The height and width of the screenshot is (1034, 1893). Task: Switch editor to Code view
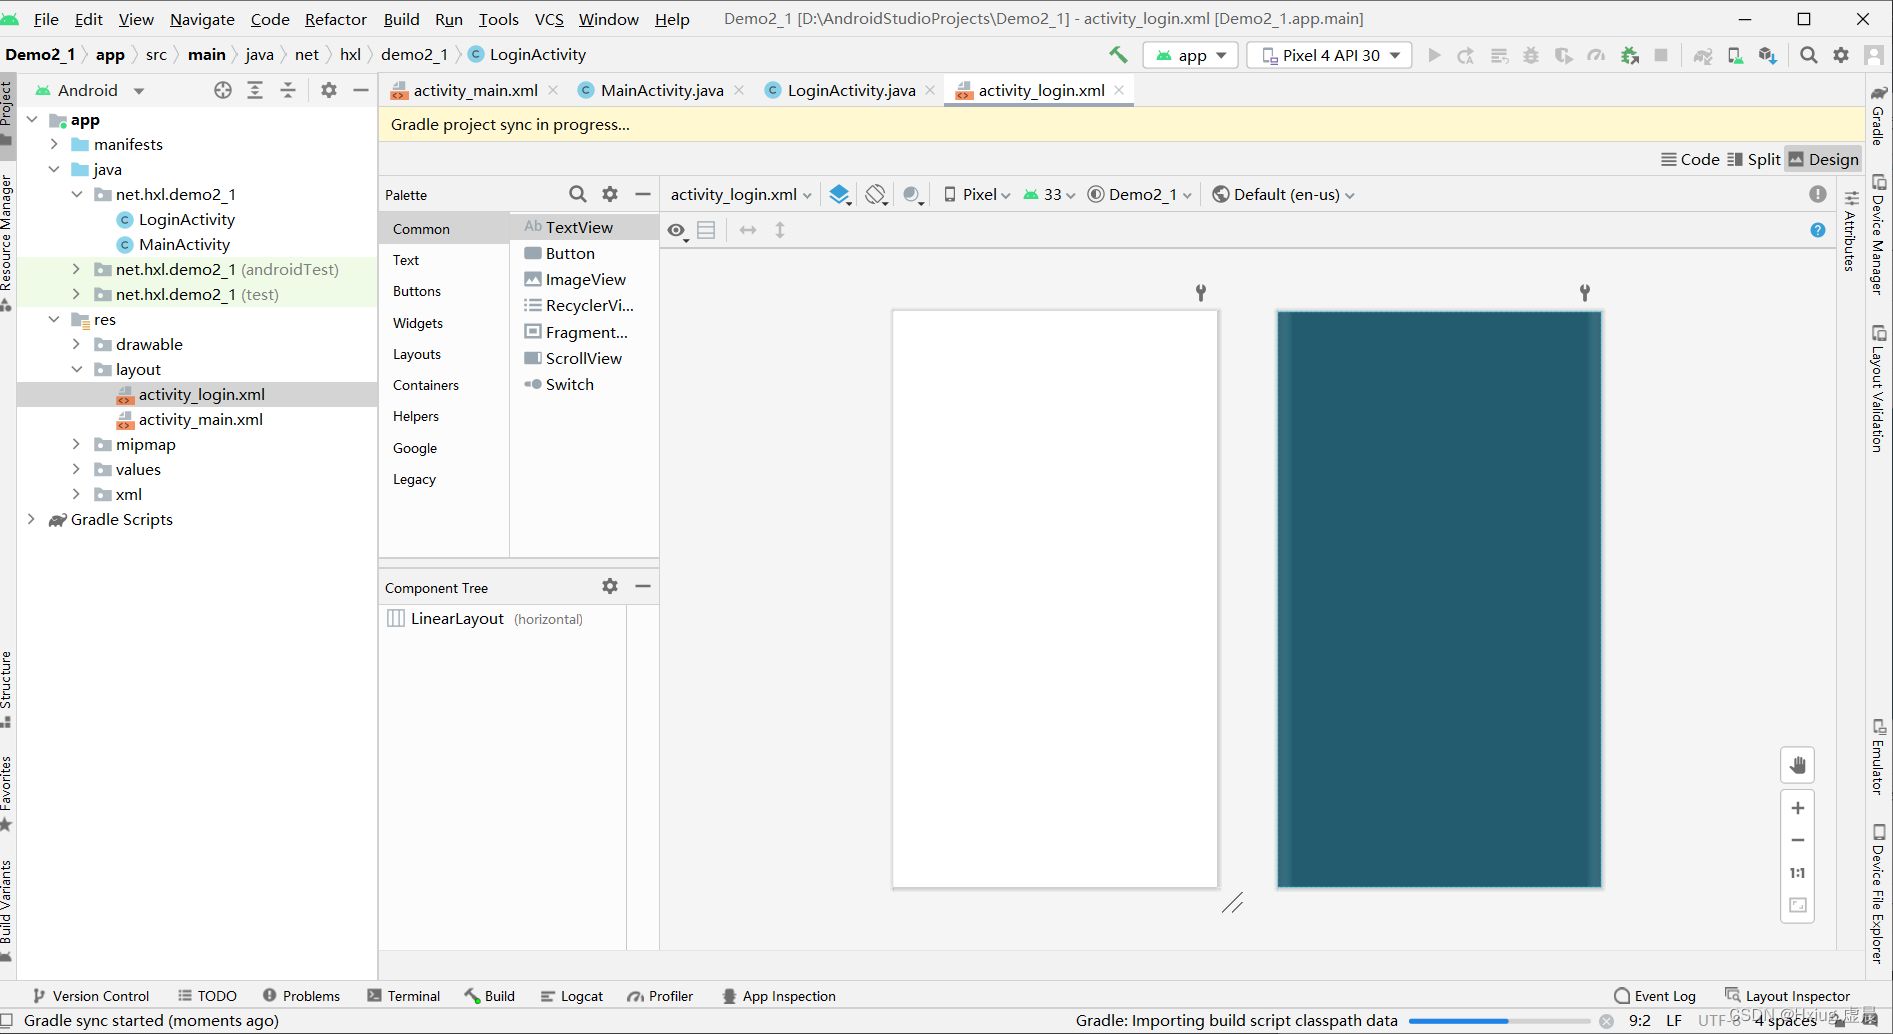pyautogui.click(x=1690, y=159)
